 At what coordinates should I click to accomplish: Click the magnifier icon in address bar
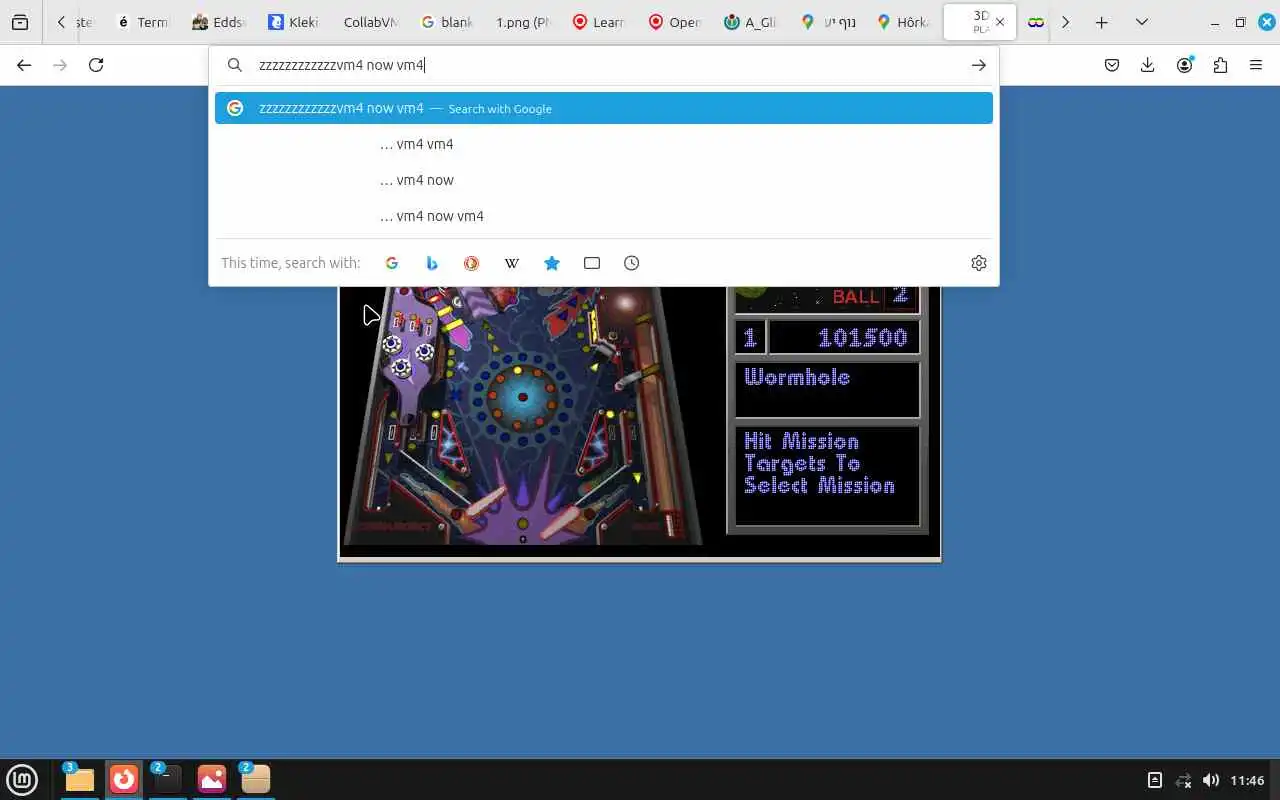pyautogui.click(x=235, y=65)
